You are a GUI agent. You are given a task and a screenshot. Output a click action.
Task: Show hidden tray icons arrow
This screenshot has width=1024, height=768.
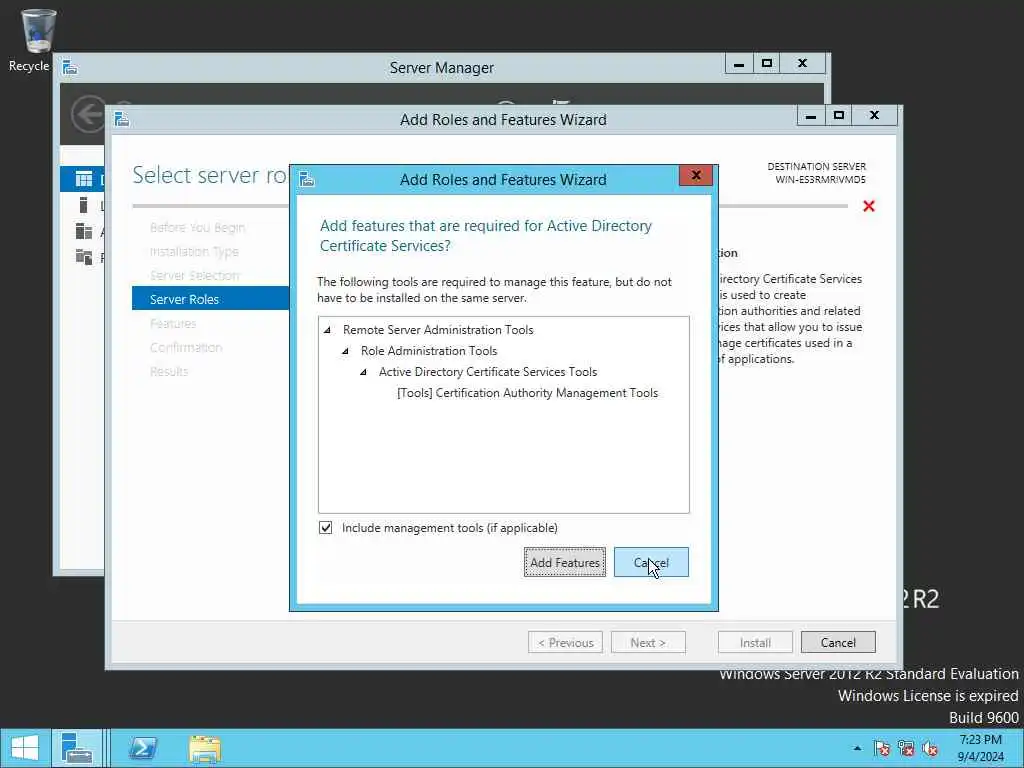tap(857, 748)
